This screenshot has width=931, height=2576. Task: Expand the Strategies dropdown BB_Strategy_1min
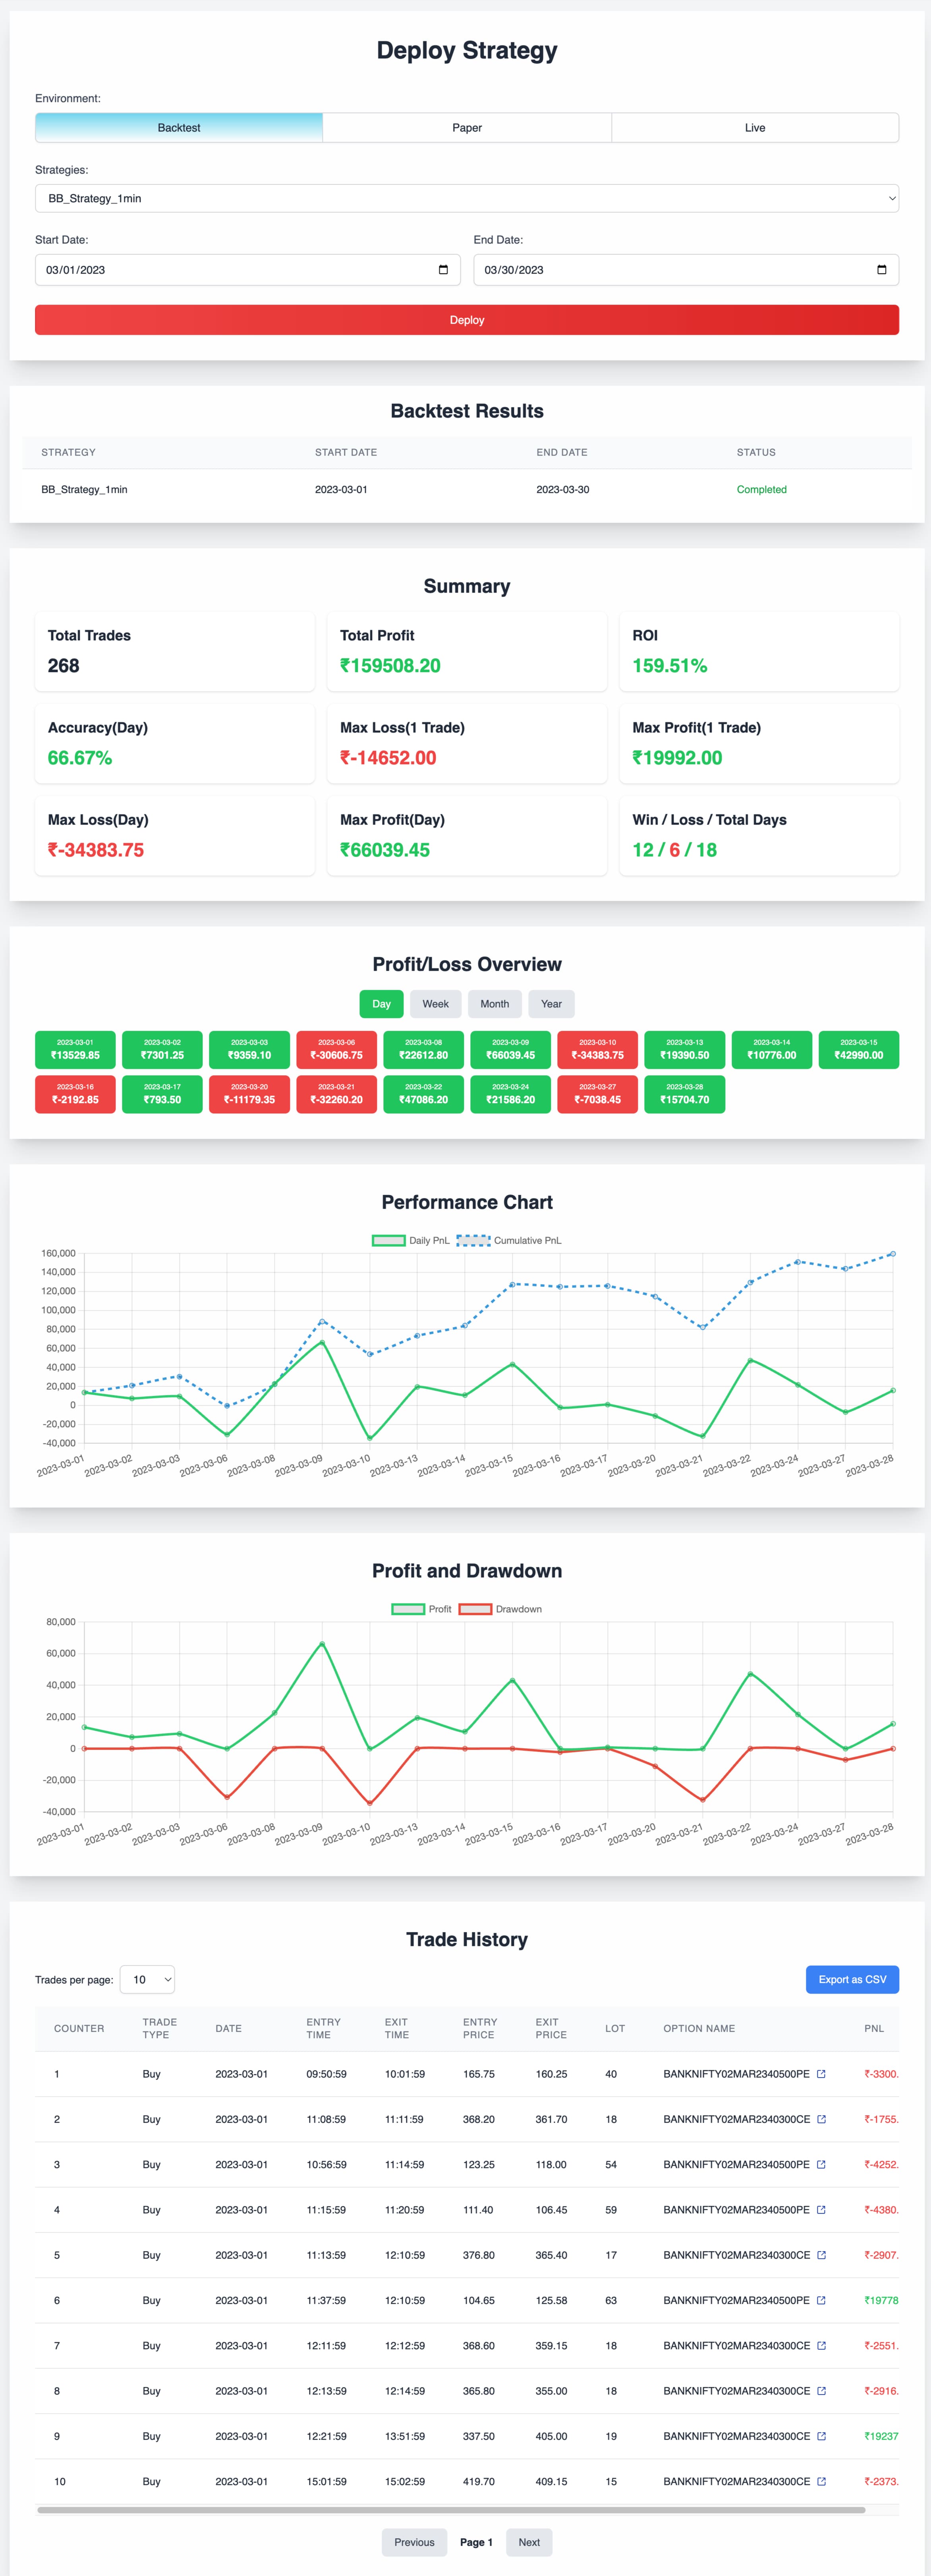467,198
